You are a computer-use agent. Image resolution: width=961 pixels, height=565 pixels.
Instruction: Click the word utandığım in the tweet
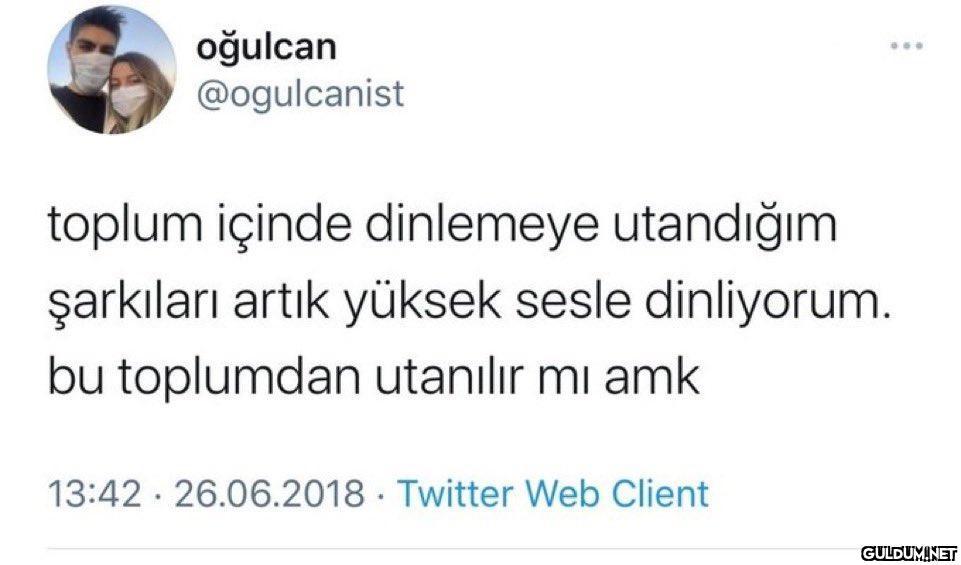(725, 226)
